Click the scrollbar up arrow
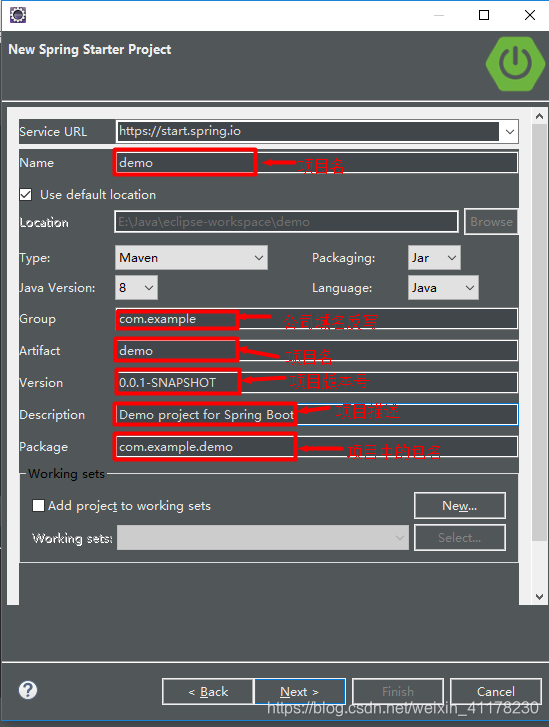The width and height of the screenshot is (549, 727). click(539, 116)
